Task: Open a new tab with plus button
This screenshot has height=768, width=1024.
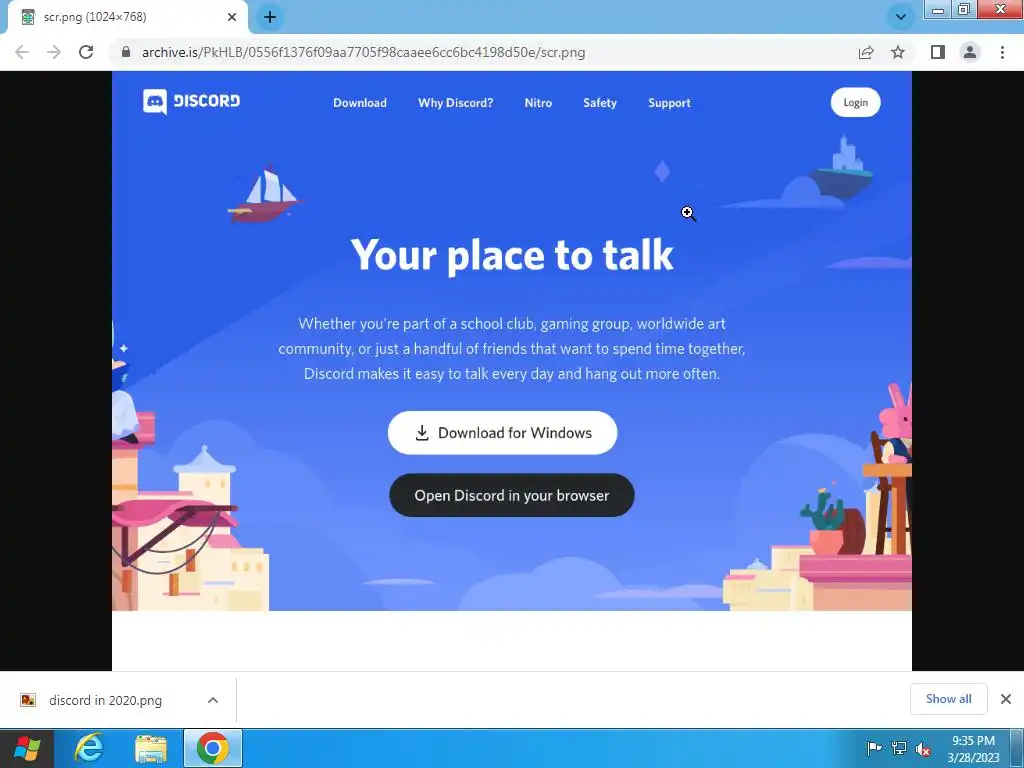Action: (x=270, y=17)
